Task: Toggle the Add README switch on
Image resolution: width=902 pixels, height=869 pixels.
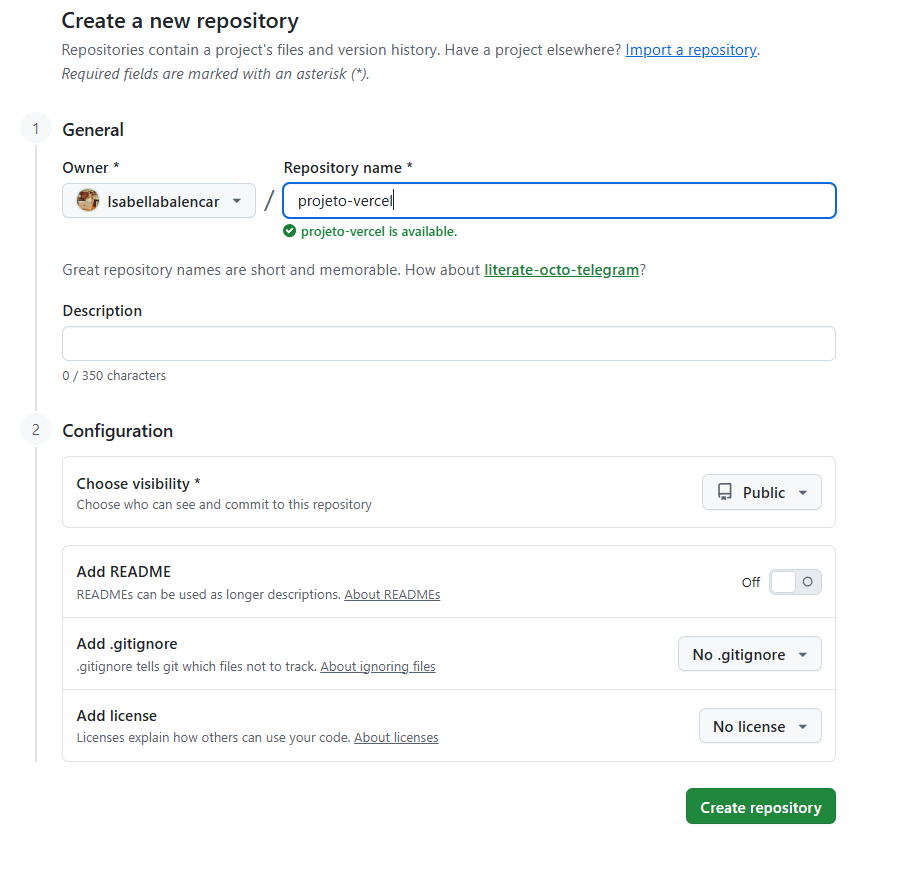Action: [x=795, y=582]
